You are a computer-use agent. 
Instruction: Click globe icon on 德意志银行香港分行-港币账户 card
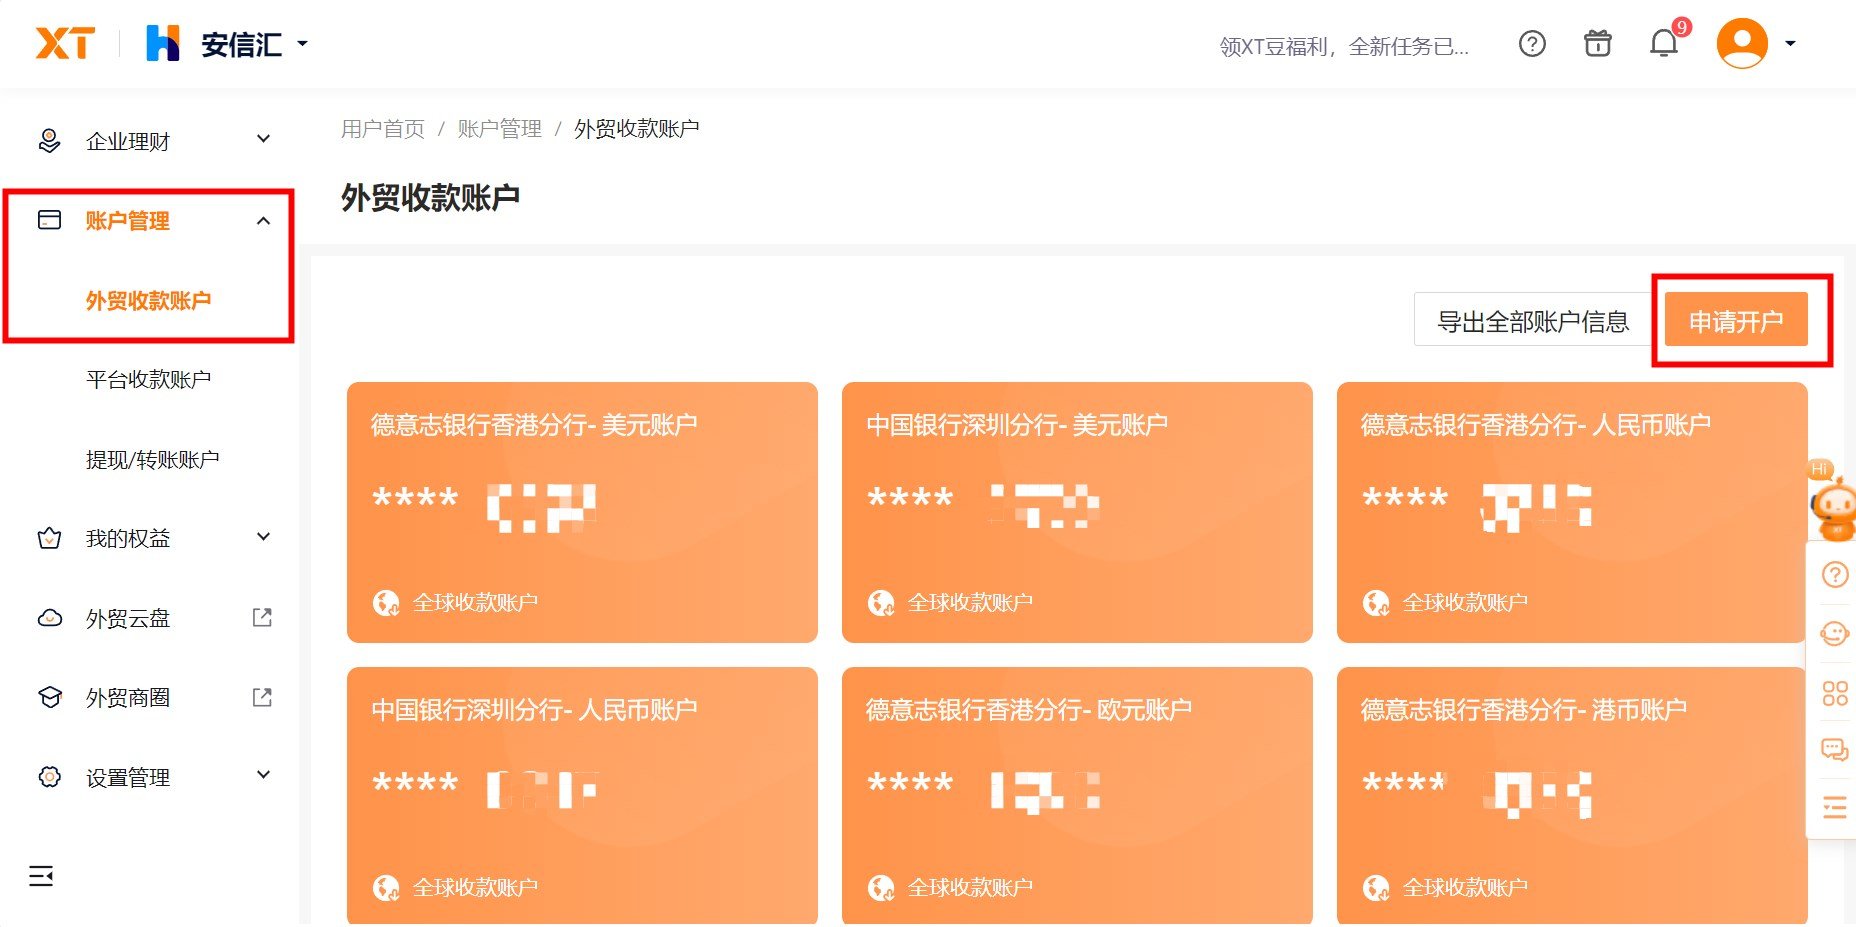[x=1376, y=888]
